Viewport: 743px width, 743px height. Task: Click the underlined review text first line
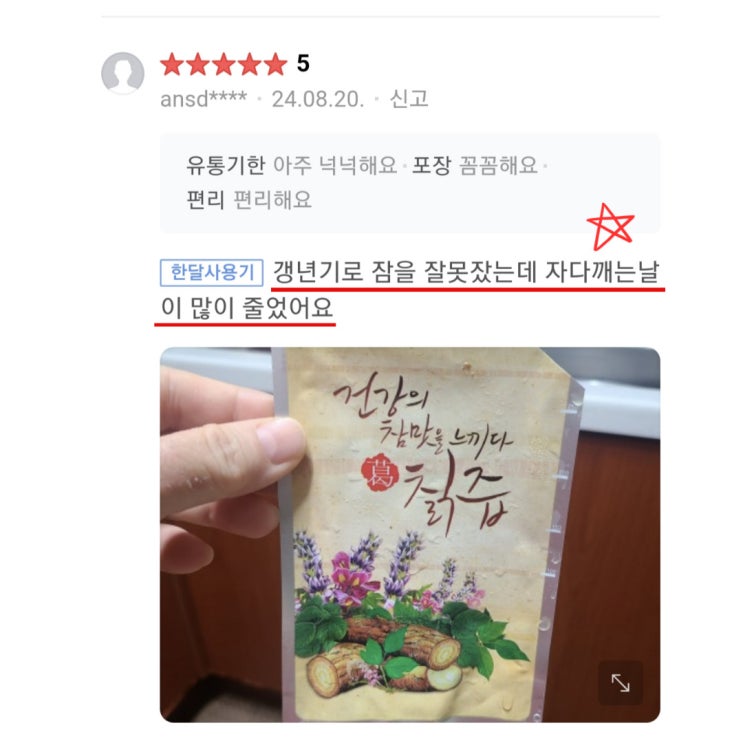(466, 272)
